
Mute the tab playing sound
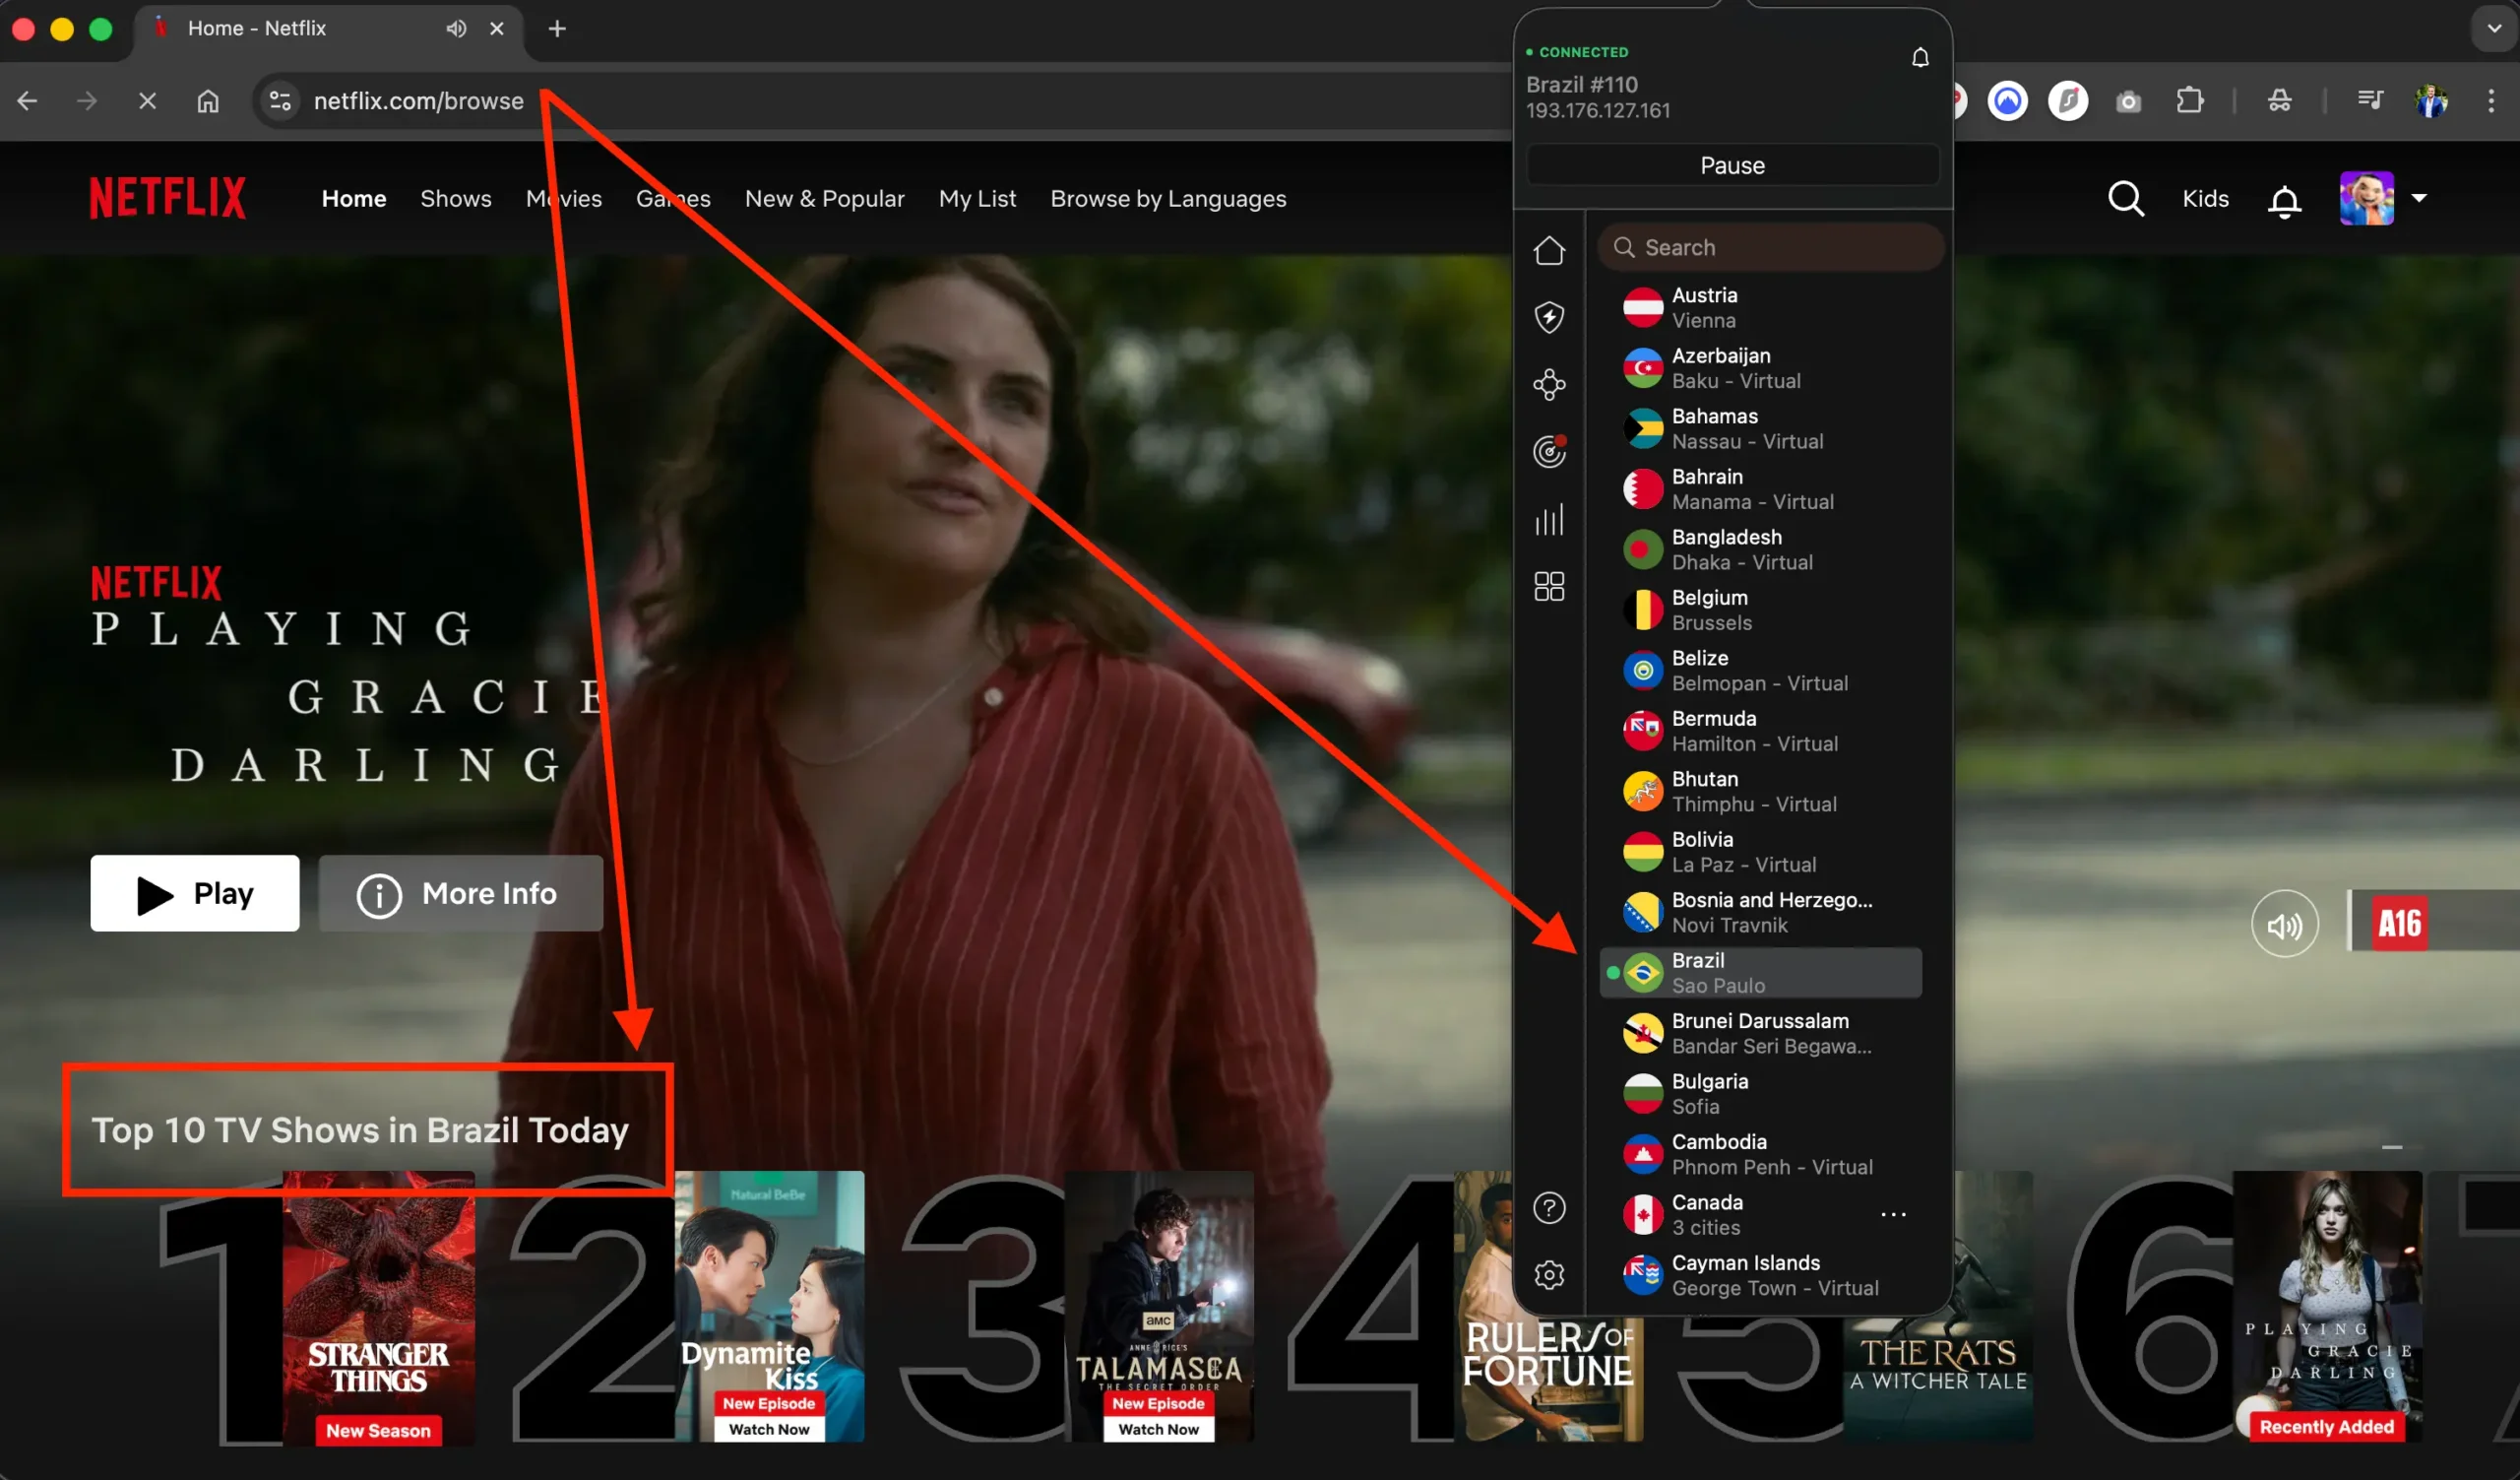455,28
